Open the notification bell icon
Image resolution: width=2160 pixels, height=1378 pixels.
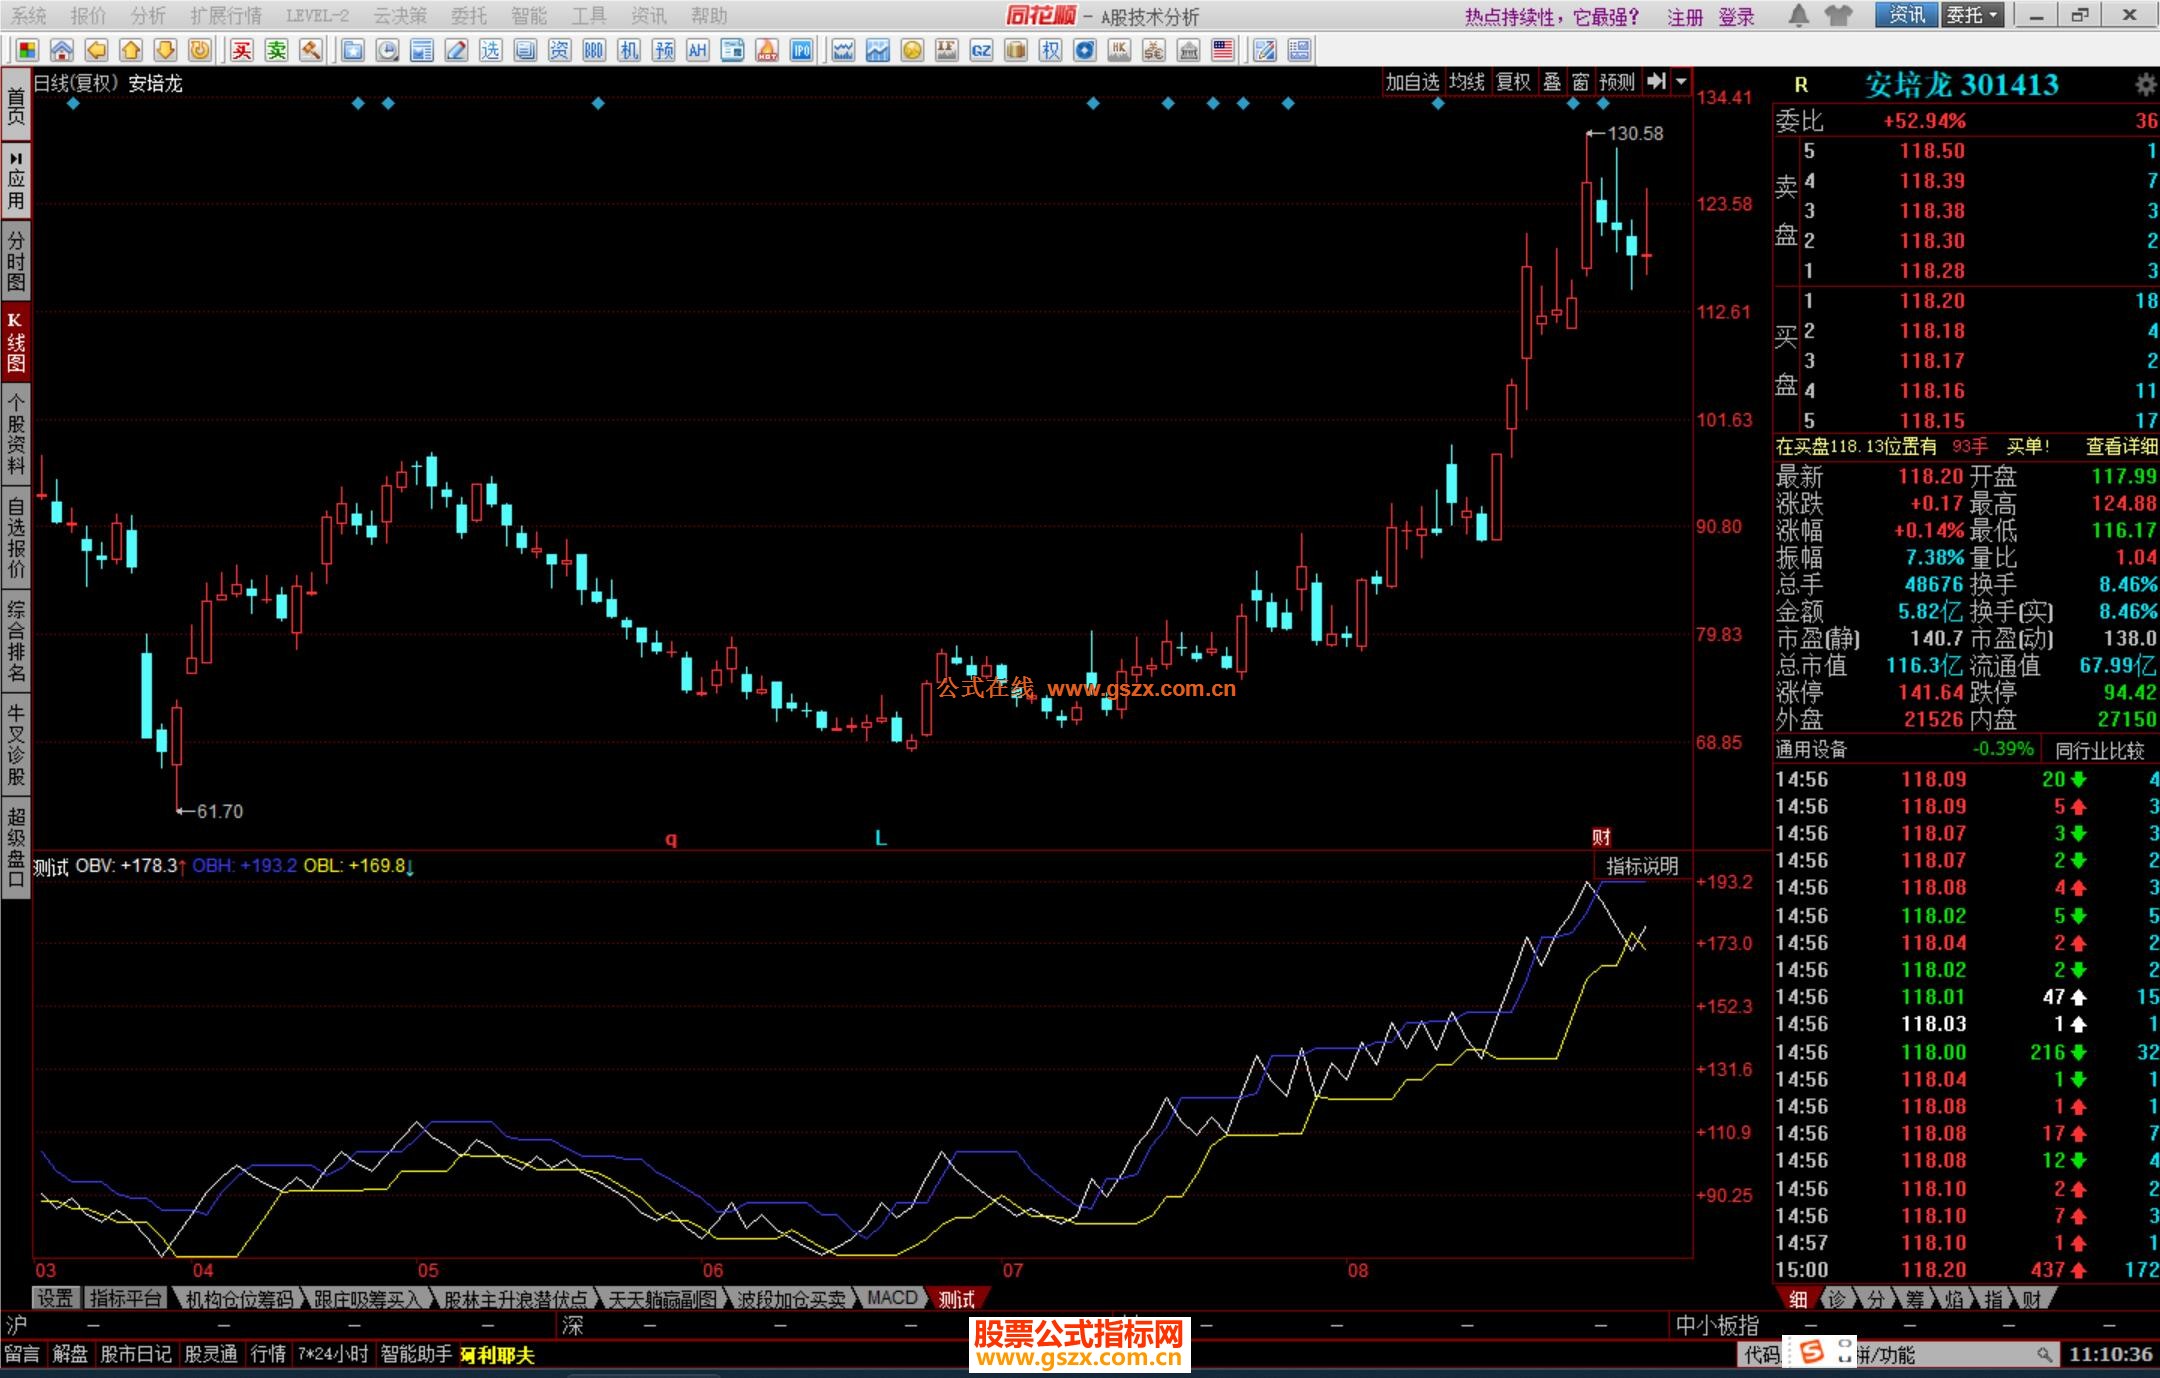coord(1798,15)
